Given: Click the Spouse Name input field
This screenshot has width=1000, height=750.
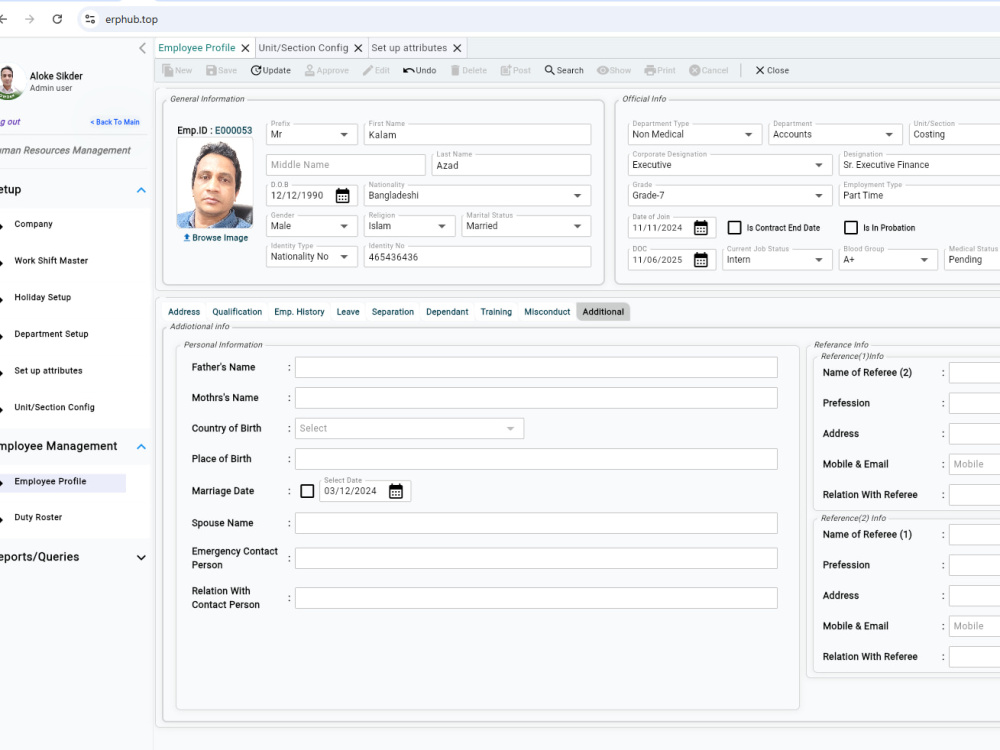Looking at the screenshot, I should (x=536, y=523).
